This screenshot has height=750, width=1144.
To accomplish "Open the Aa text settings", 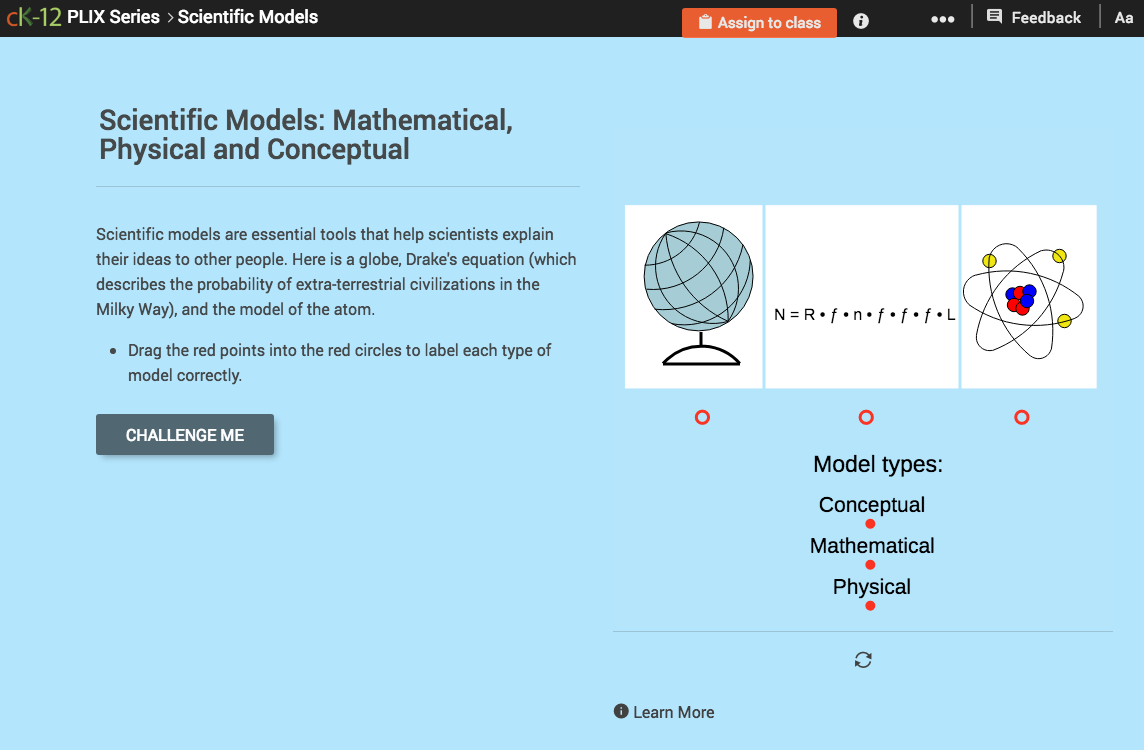I will point(1123,17).
